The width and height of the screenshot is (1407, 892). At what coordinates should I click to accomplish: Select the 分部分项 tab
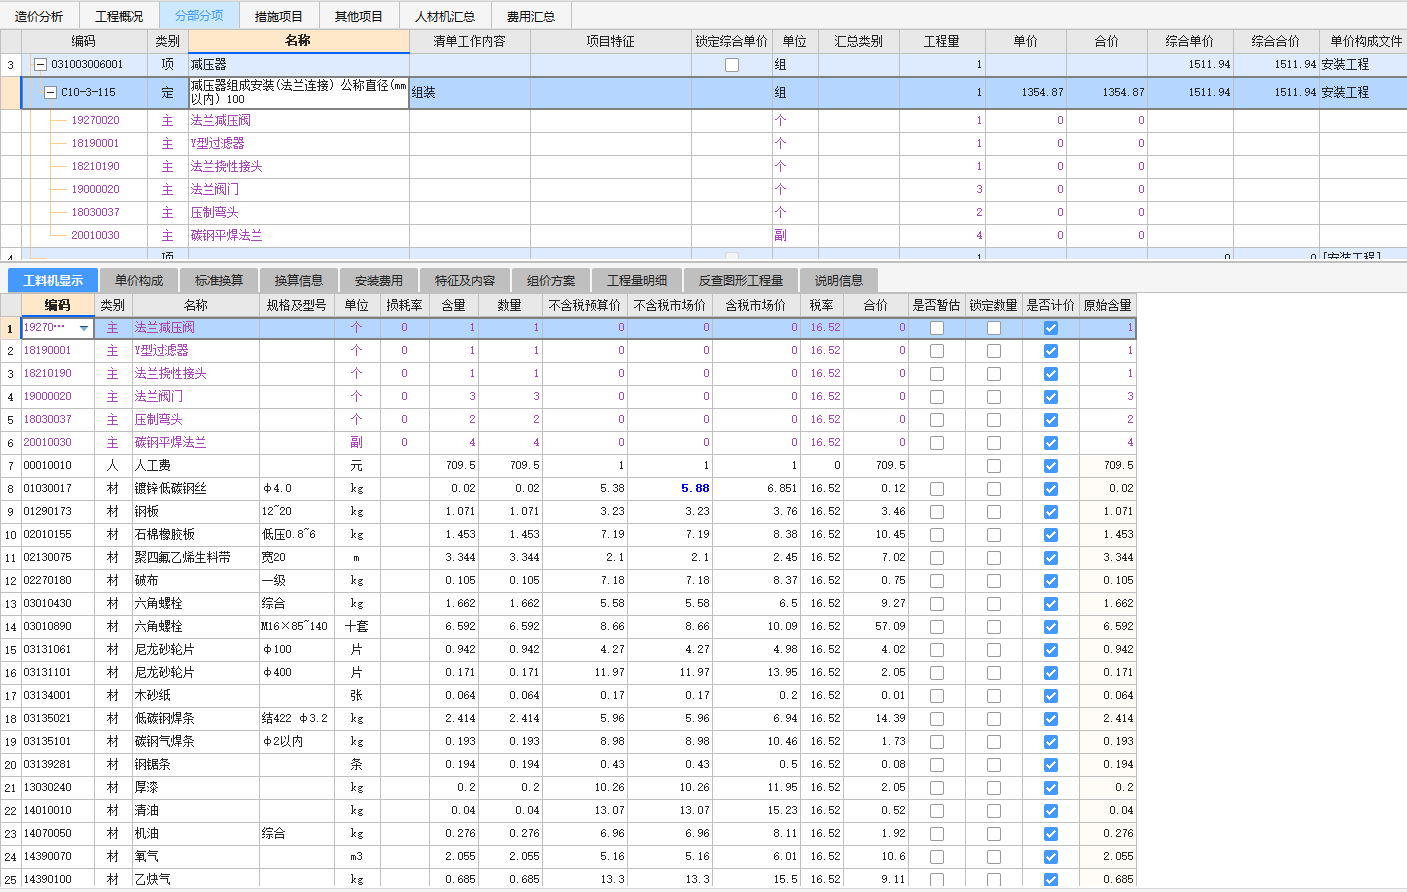199,16
